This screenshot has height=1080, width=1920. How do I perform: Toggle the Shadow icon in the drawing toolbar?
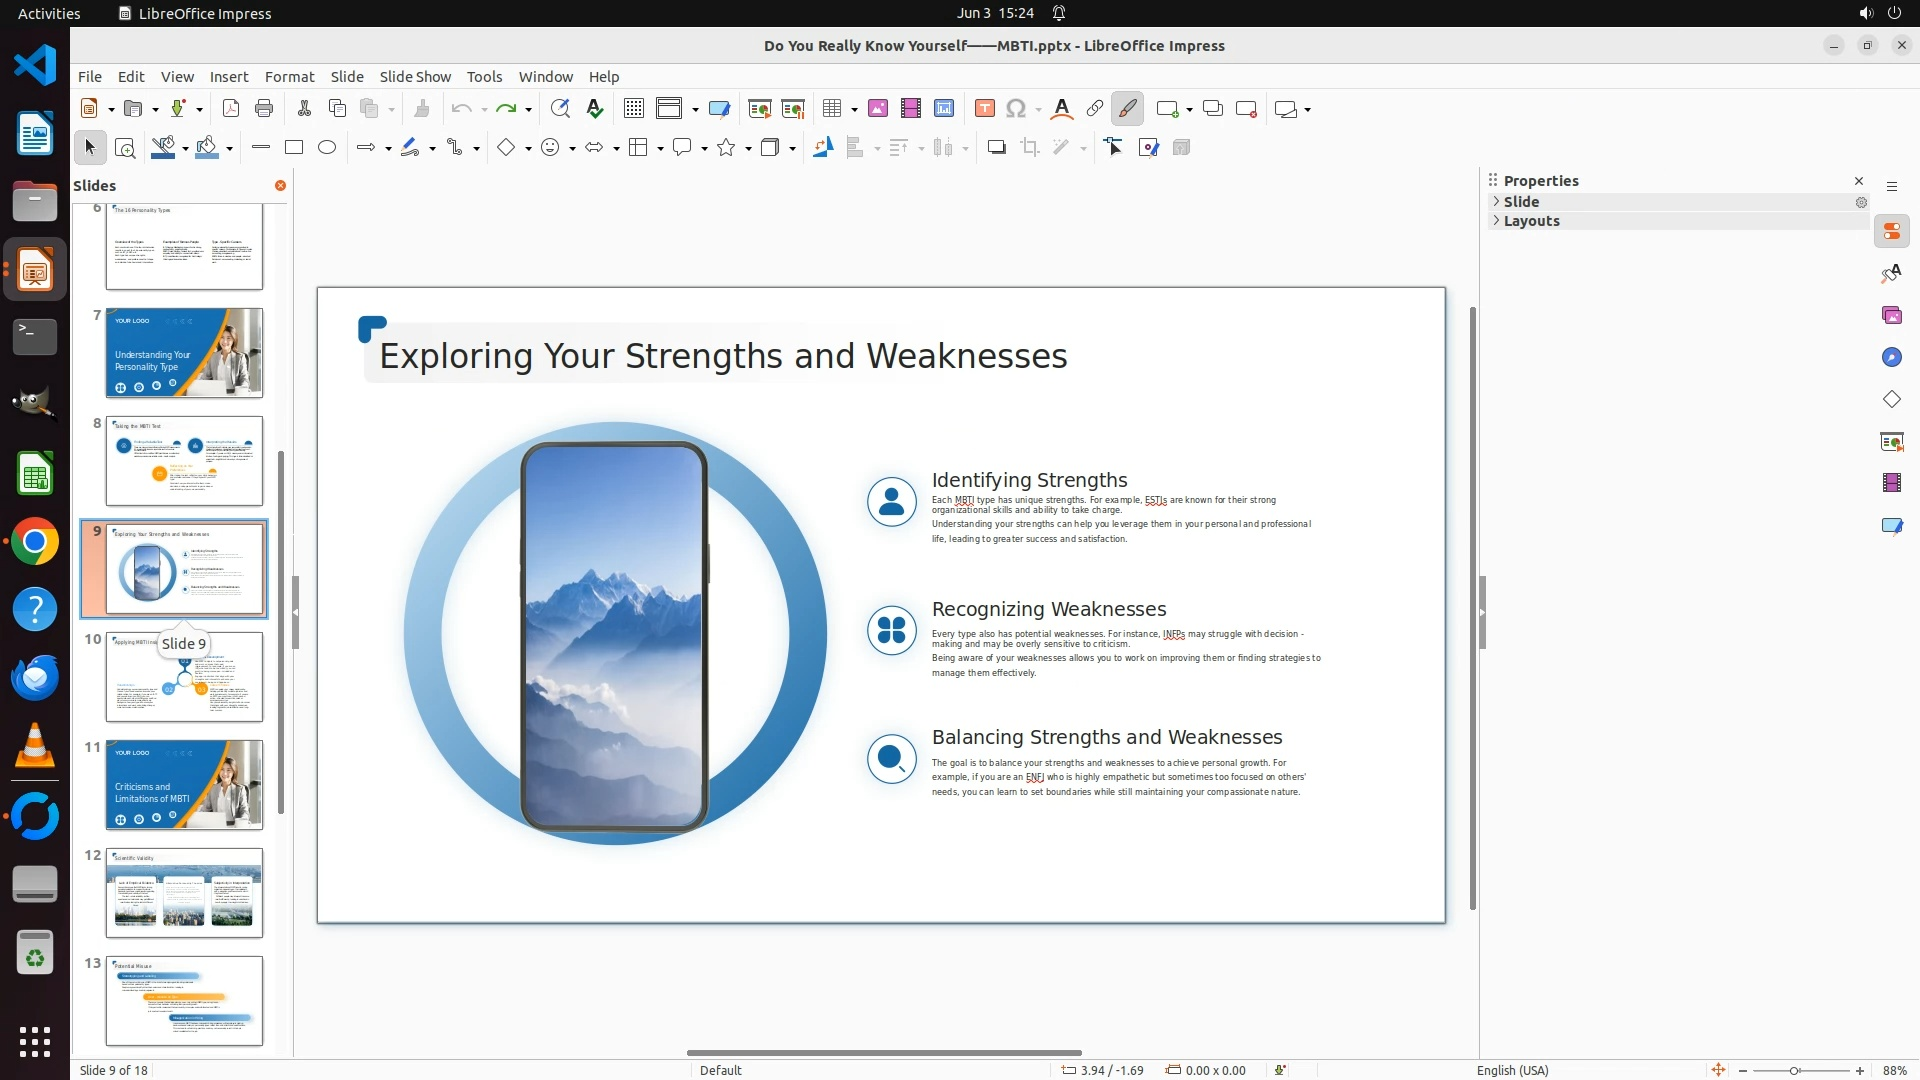[996, 148]
